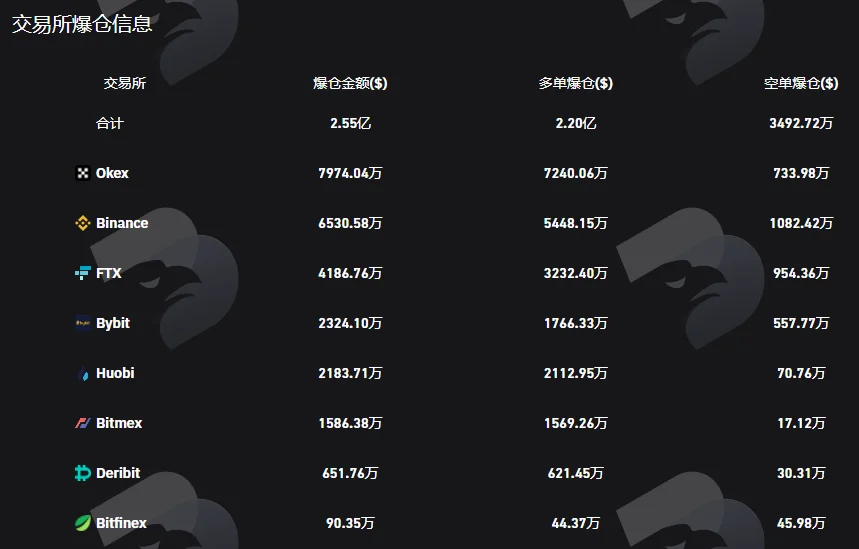Click Bitfinex short liquidation 45.98万

coord(801,523)
